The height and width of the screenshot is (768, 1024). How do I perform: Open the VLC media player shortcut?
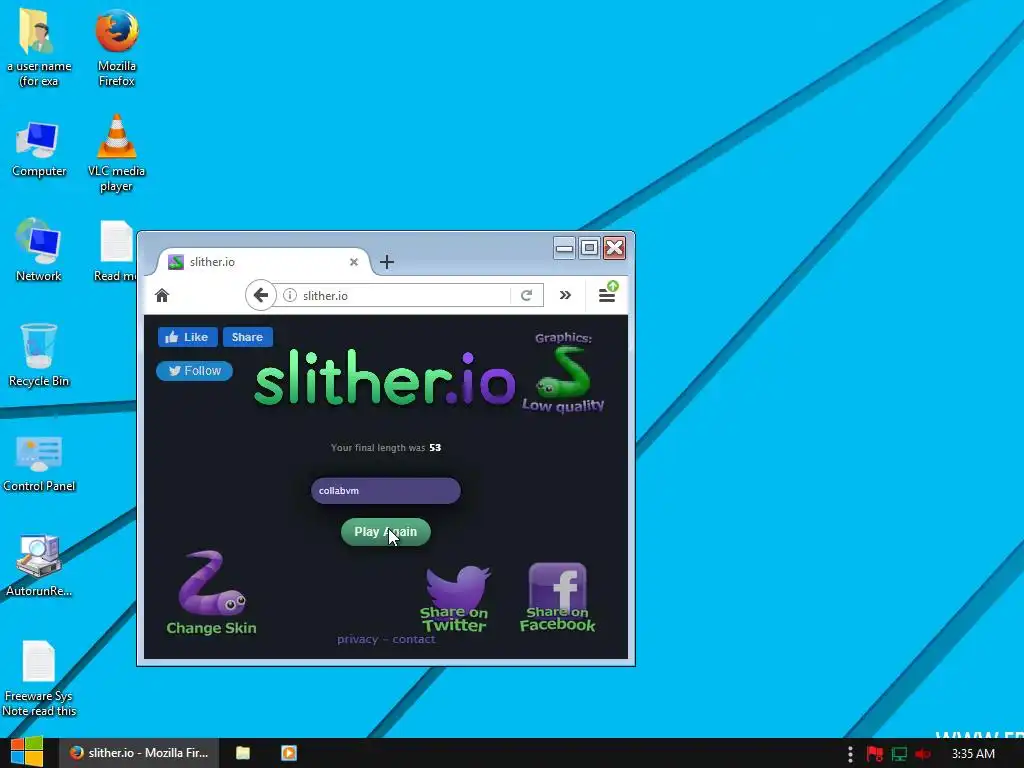[x=116, y=153]
